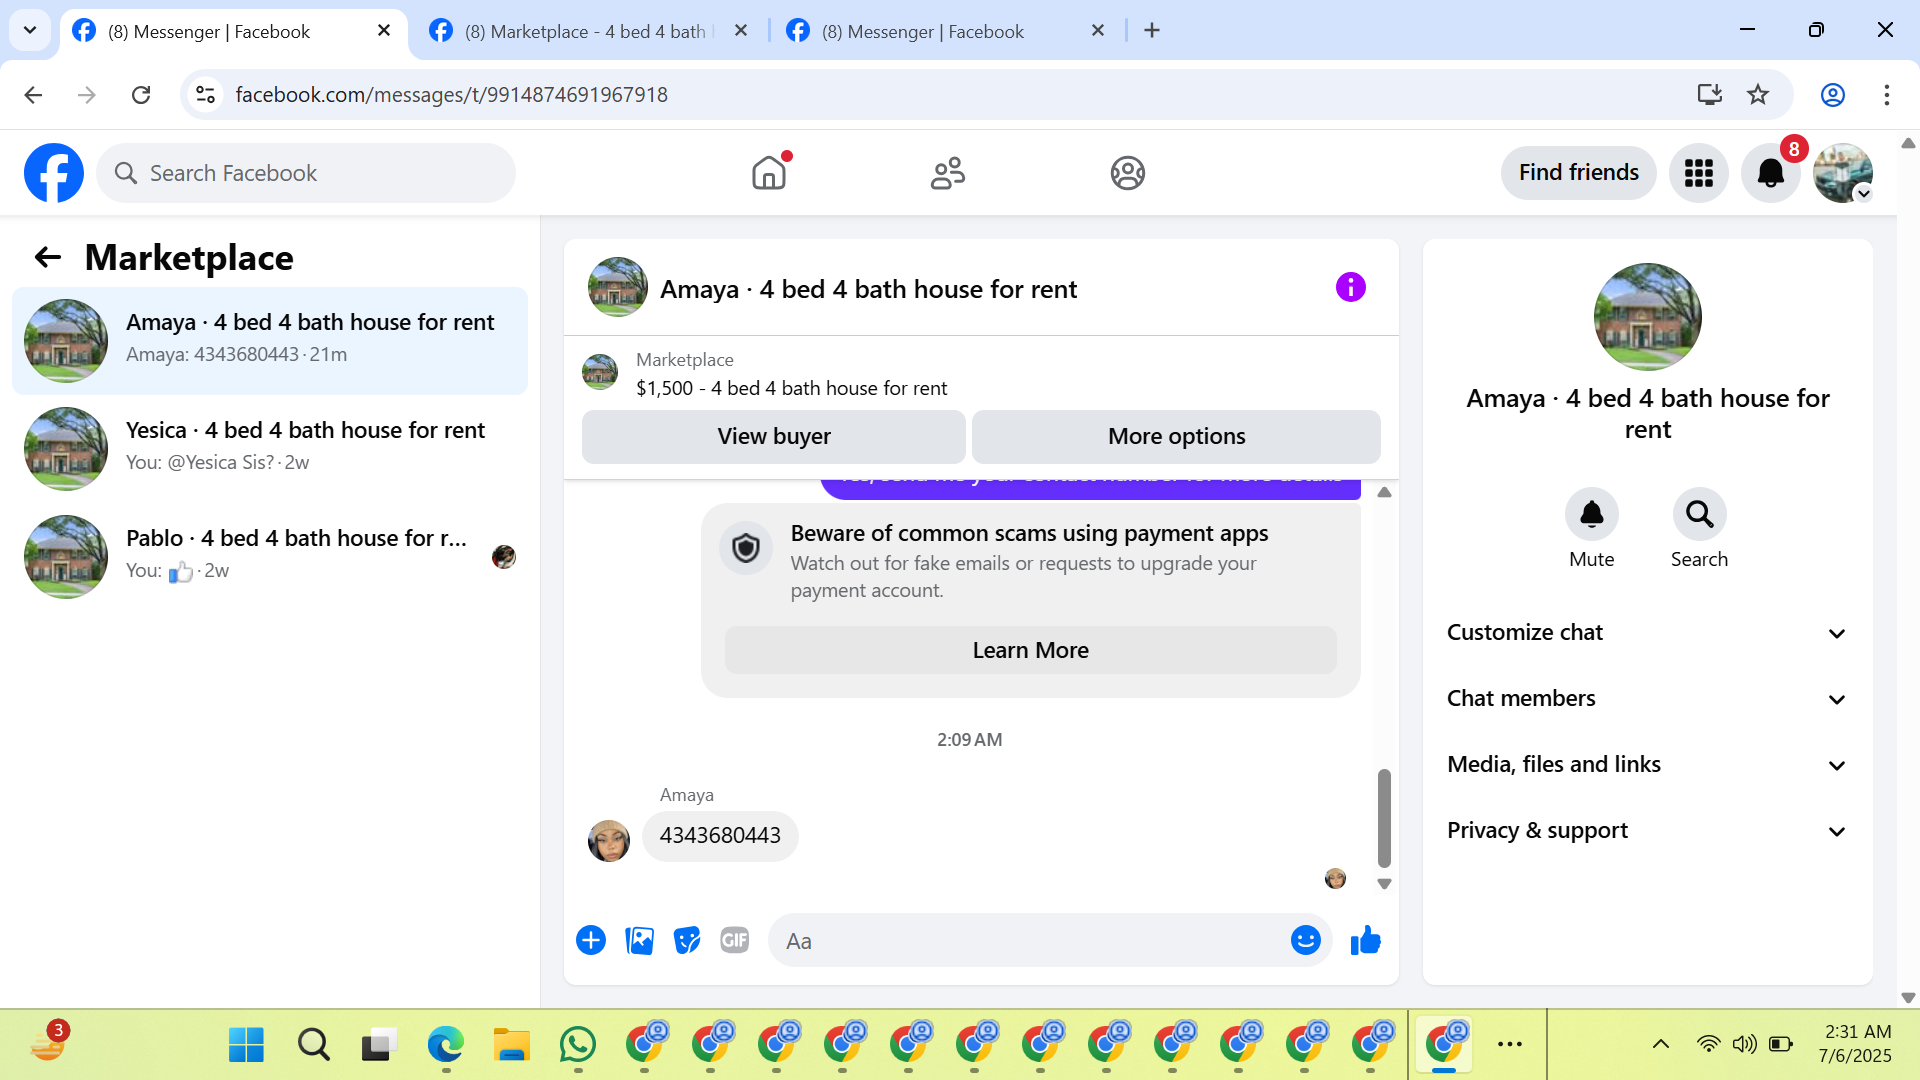Screen dimensions: 1920x1080
Task: Open the emoji picker in message box
Action: (x=1305, y=941)
